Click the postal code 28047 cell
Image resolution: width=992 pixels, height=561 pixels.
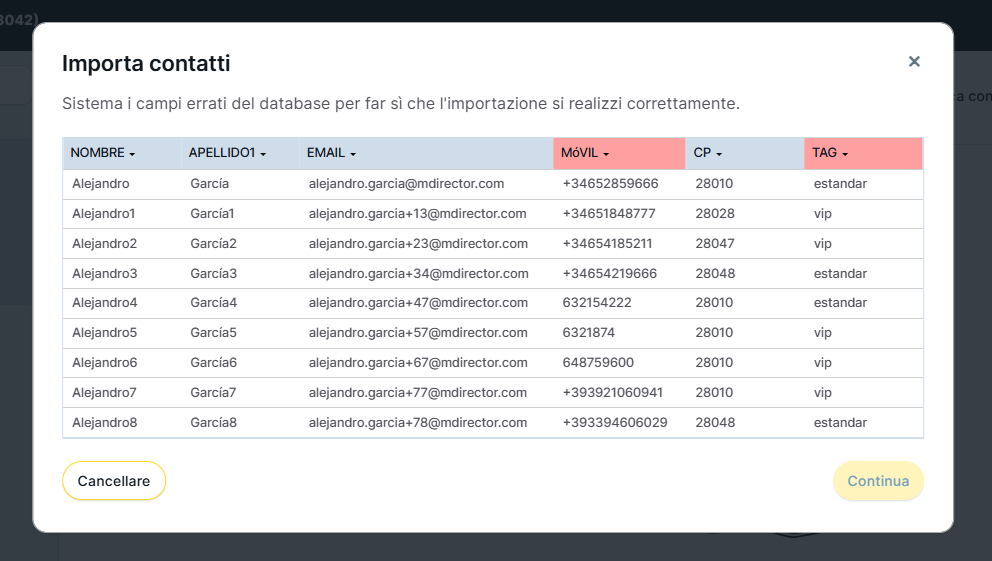tap(715, 244)
